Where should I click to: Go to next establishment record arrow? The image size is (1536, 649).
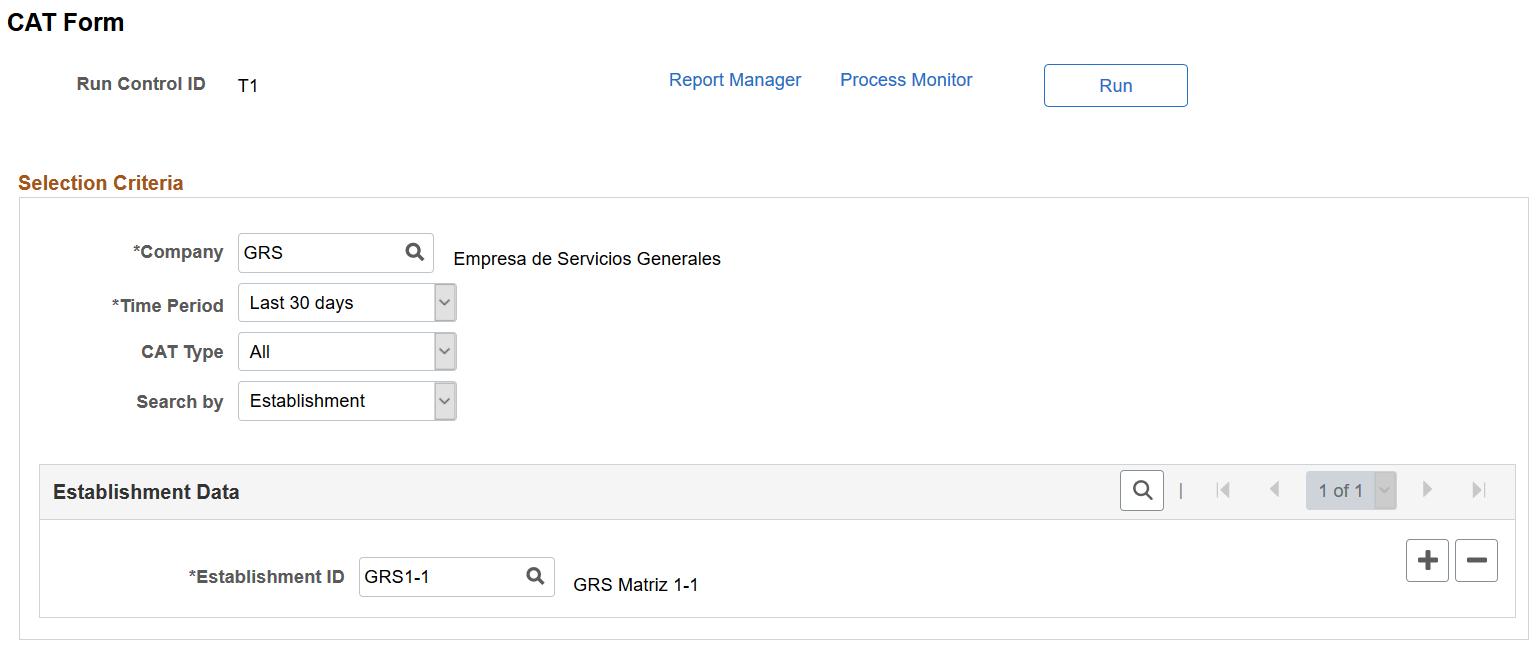(1427, 490)
